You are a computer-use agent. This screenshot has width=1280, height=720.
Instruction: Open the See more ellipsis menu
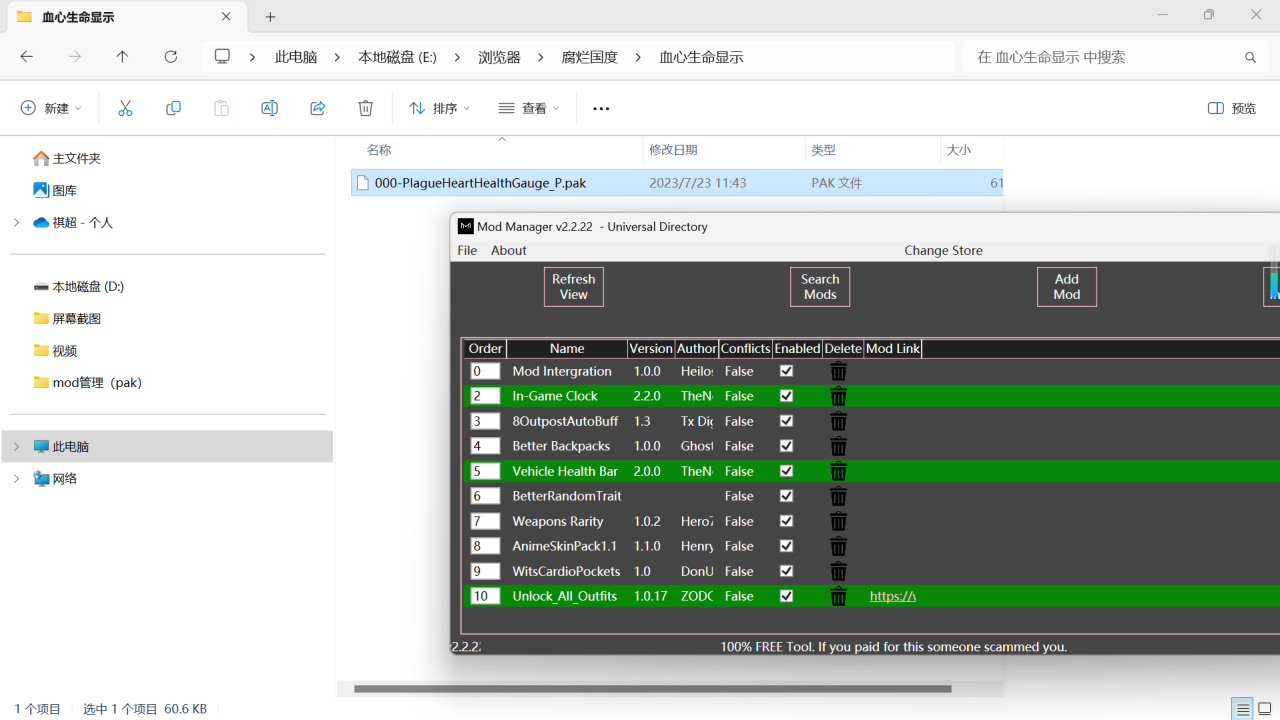click(x=601, y=108)
